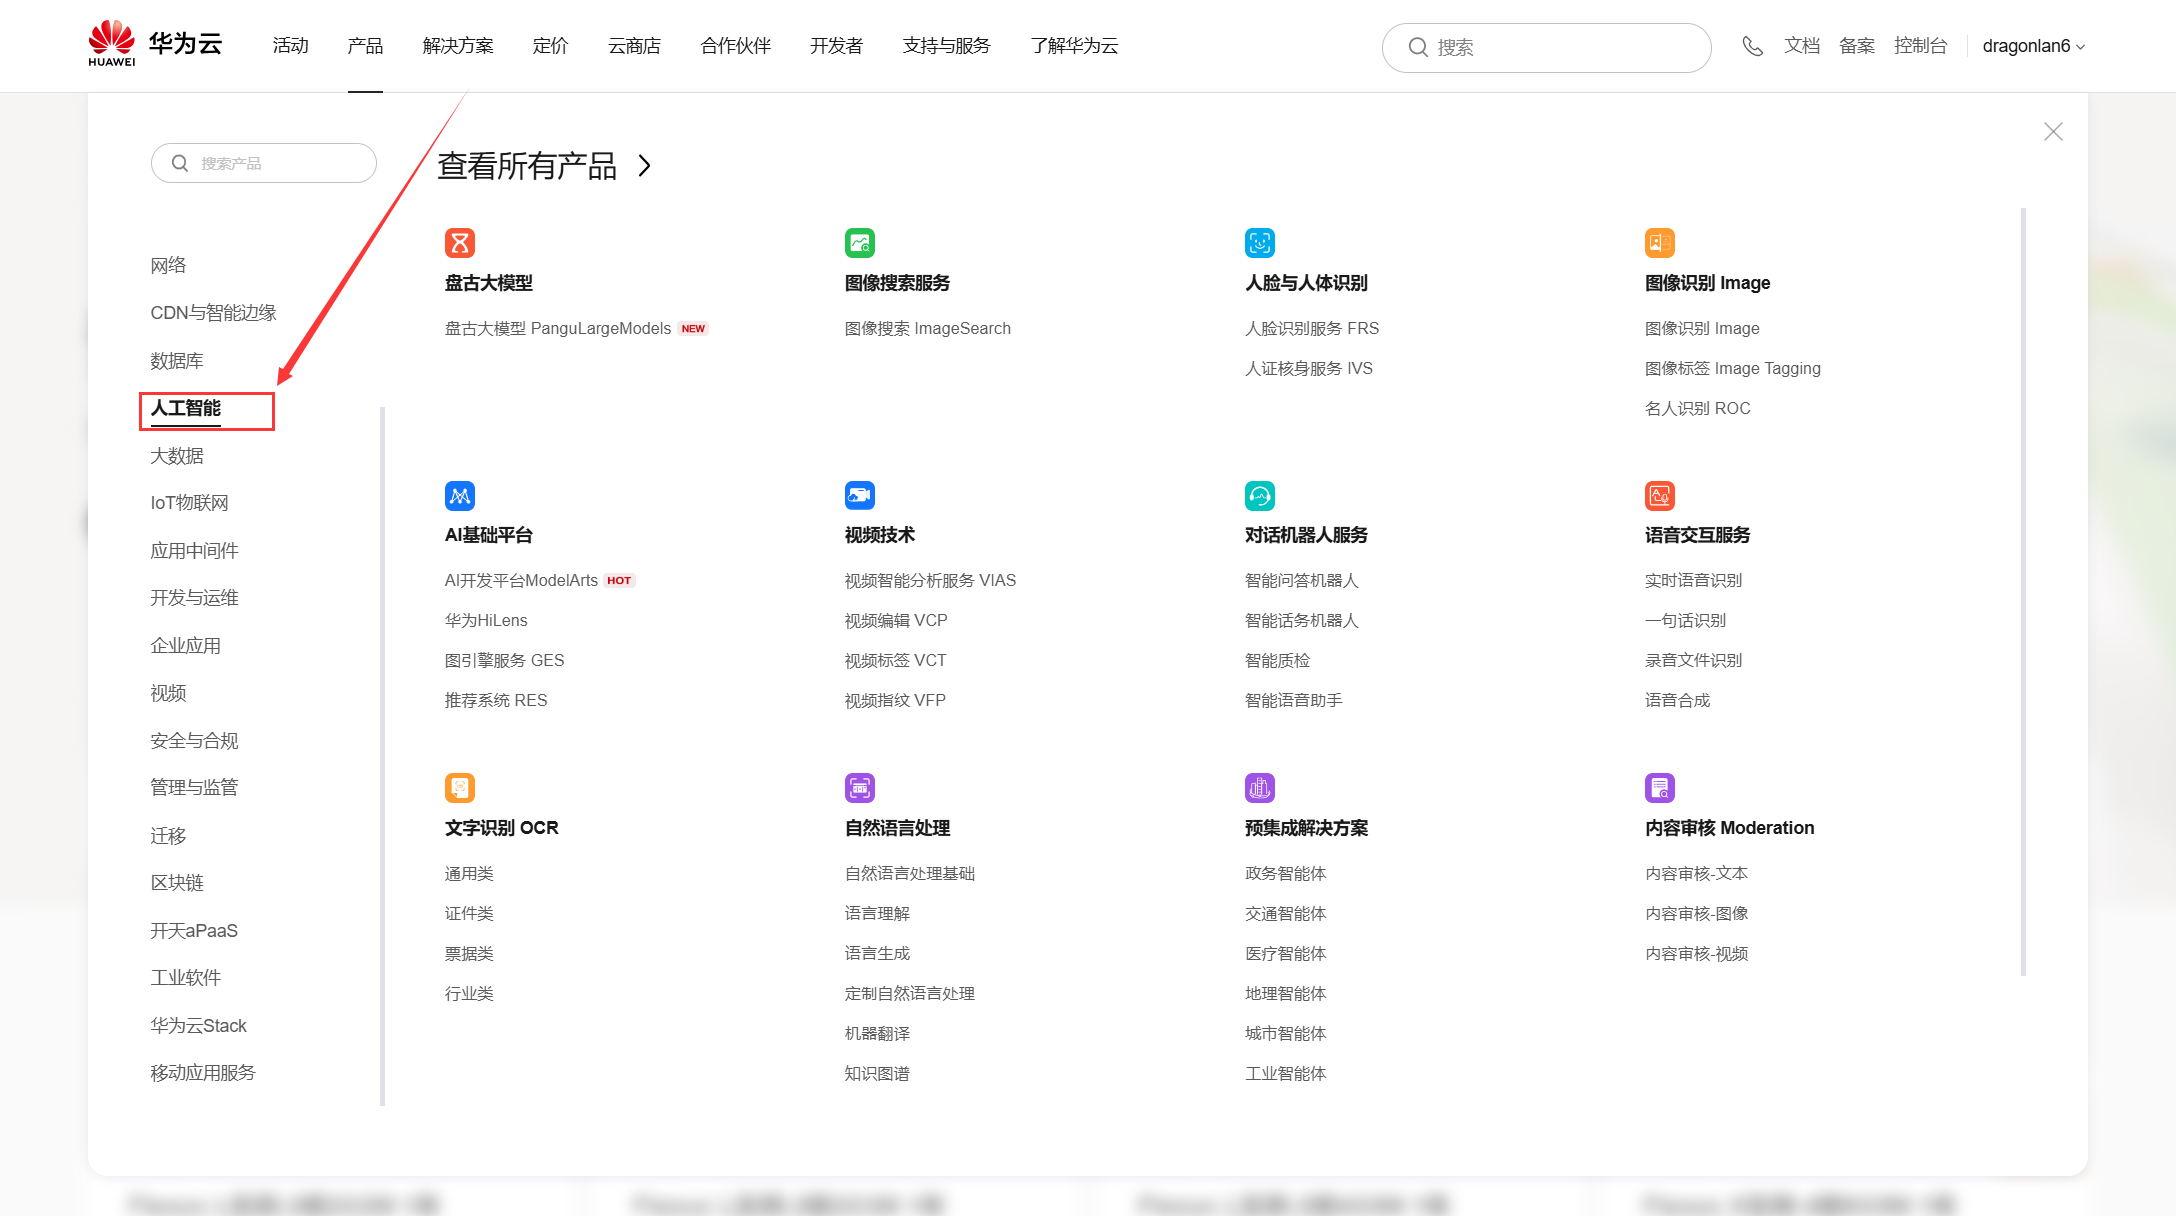Click the 文字识别 OCR icon
Viewport: 2176px width, 1216px height.
click(460, 788)
